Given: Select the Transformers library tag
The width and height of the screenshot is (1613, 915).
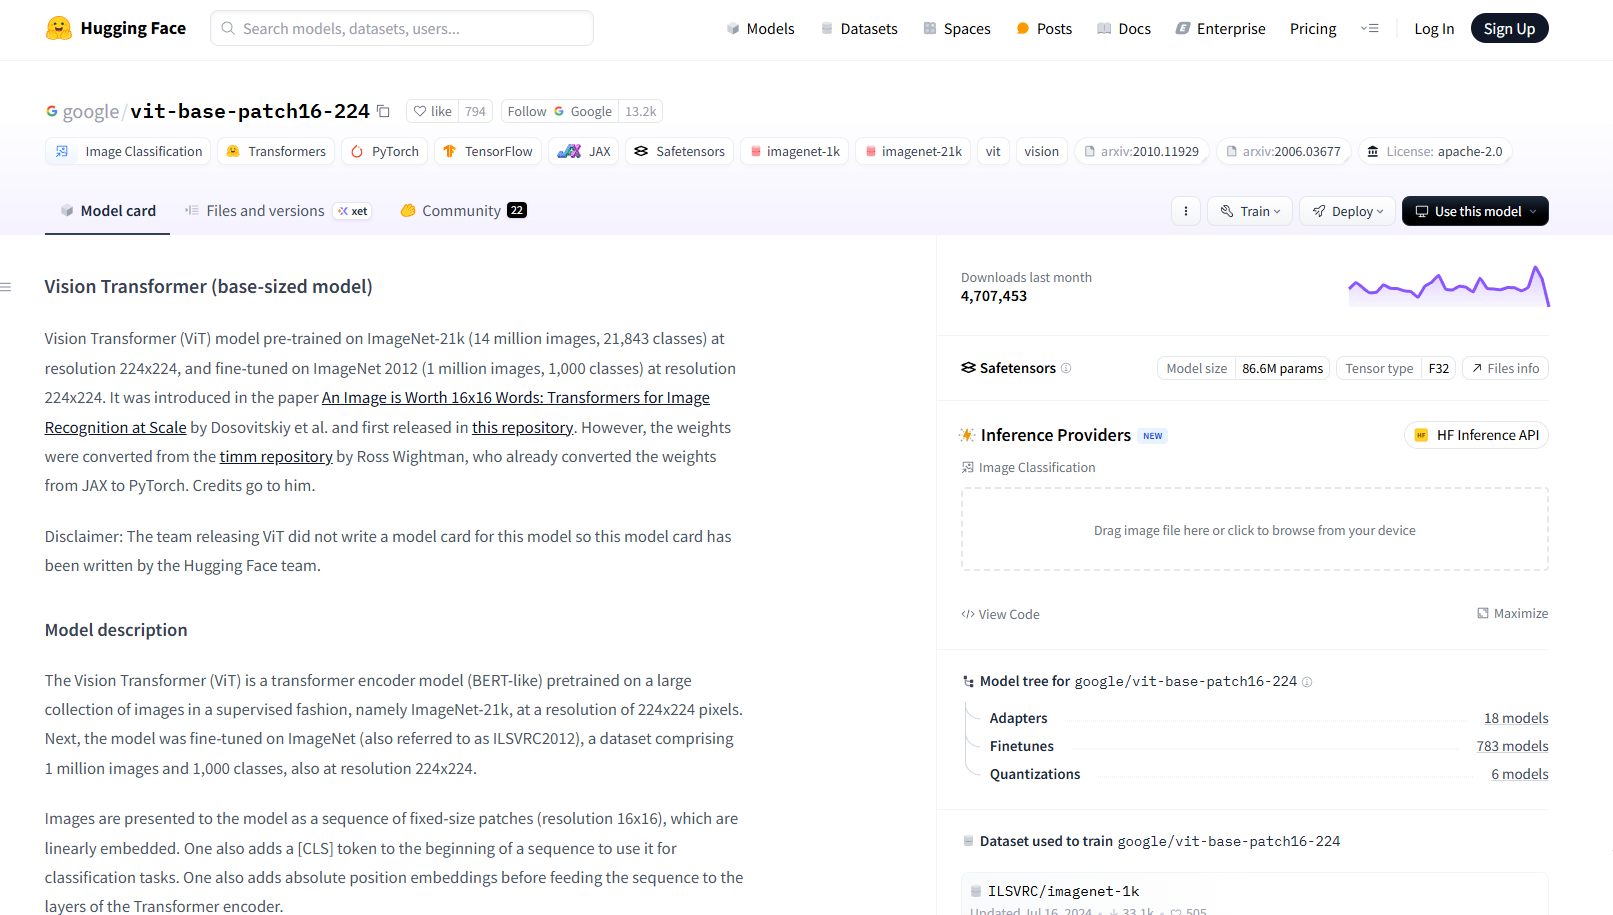Looking at the screenshot, I should [276, 151].
